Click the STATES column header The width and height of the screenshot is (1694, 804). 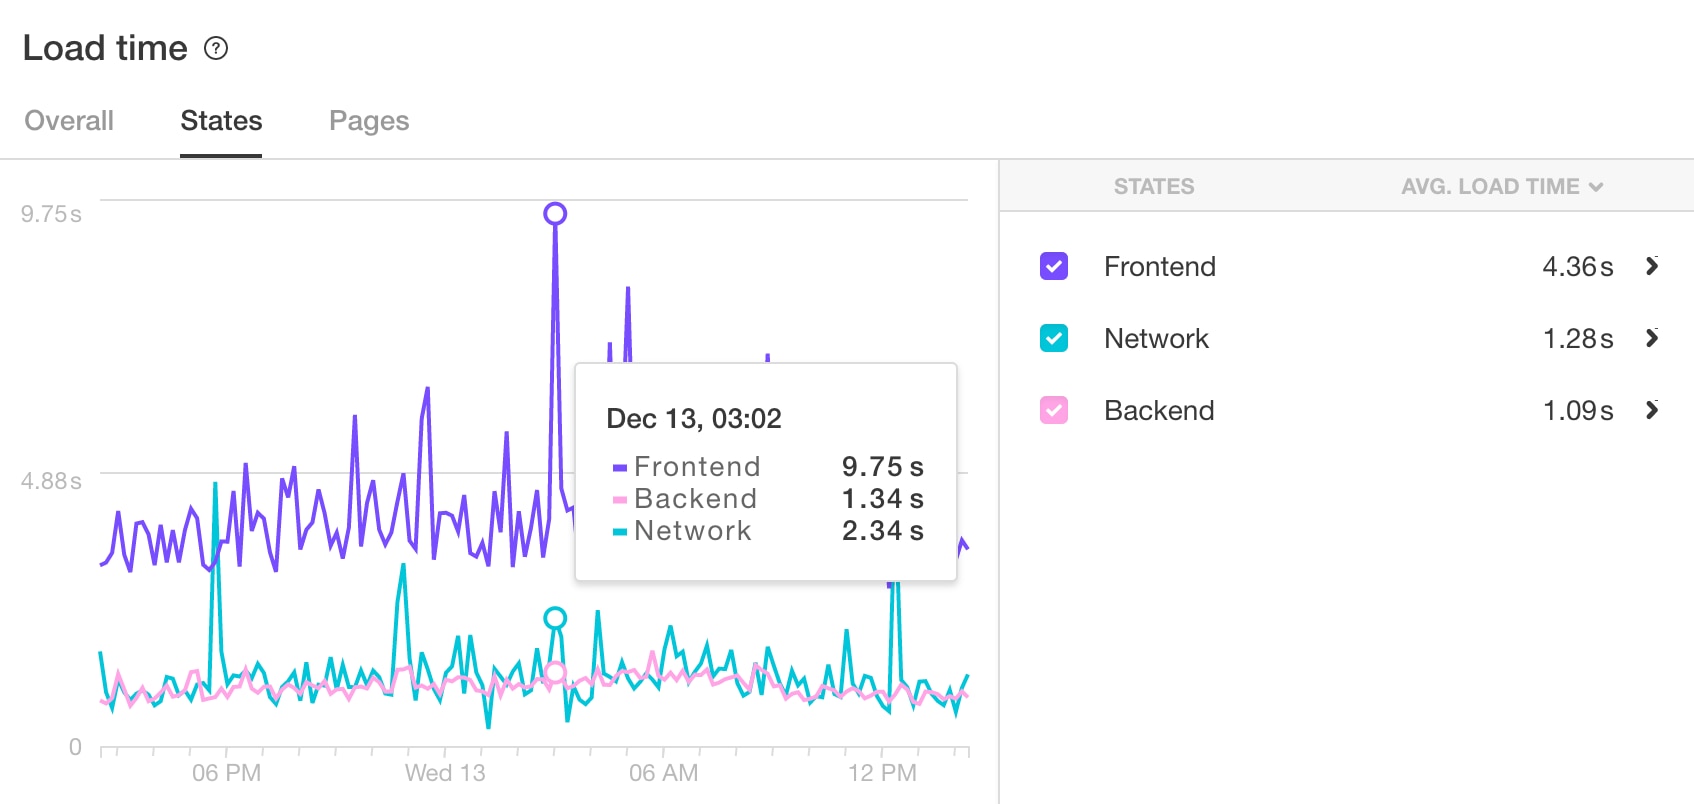(x=1154, y=187)
